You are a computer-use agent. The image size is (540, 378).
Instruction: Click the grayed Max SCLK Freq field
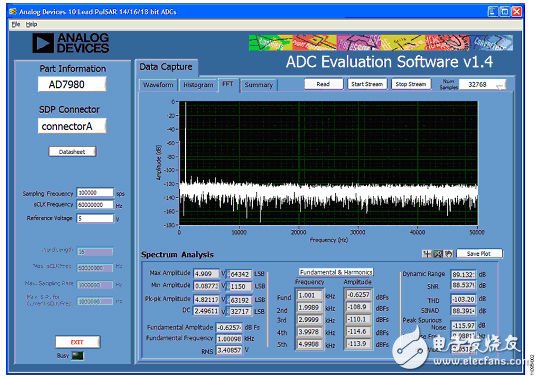pos(95,268)
